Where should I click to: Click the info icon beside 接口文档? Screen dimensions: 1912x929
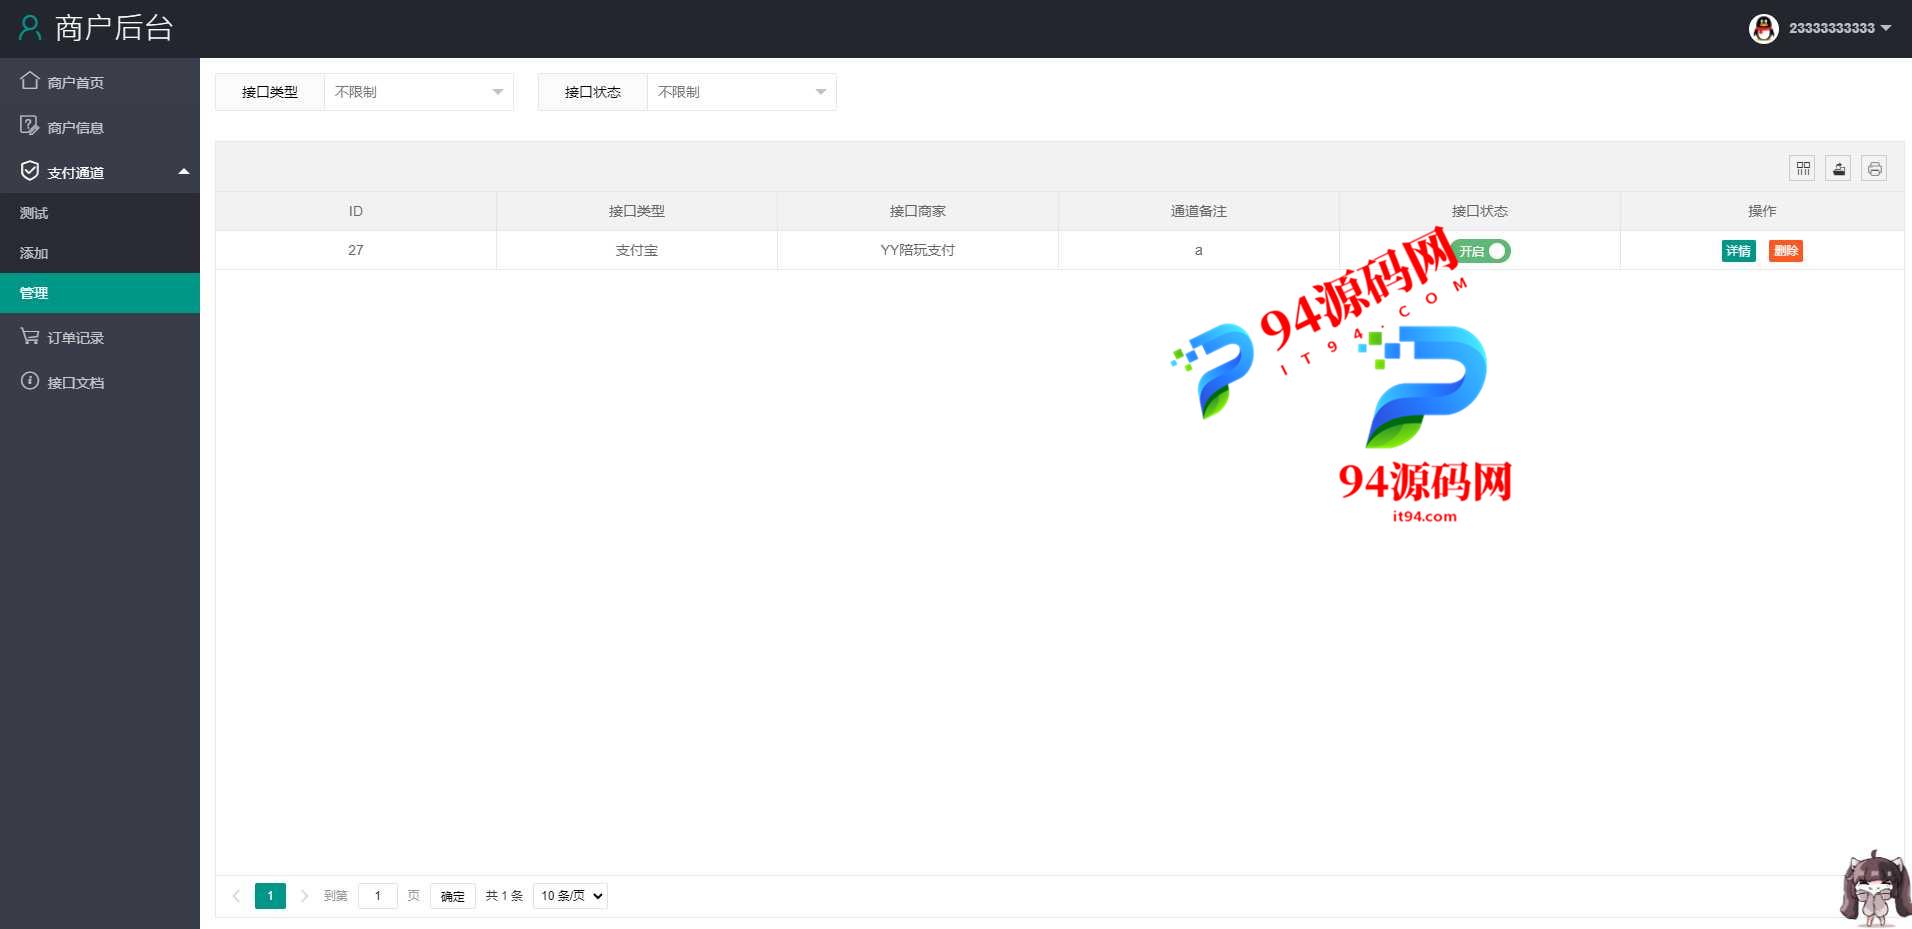coord(30,381)
